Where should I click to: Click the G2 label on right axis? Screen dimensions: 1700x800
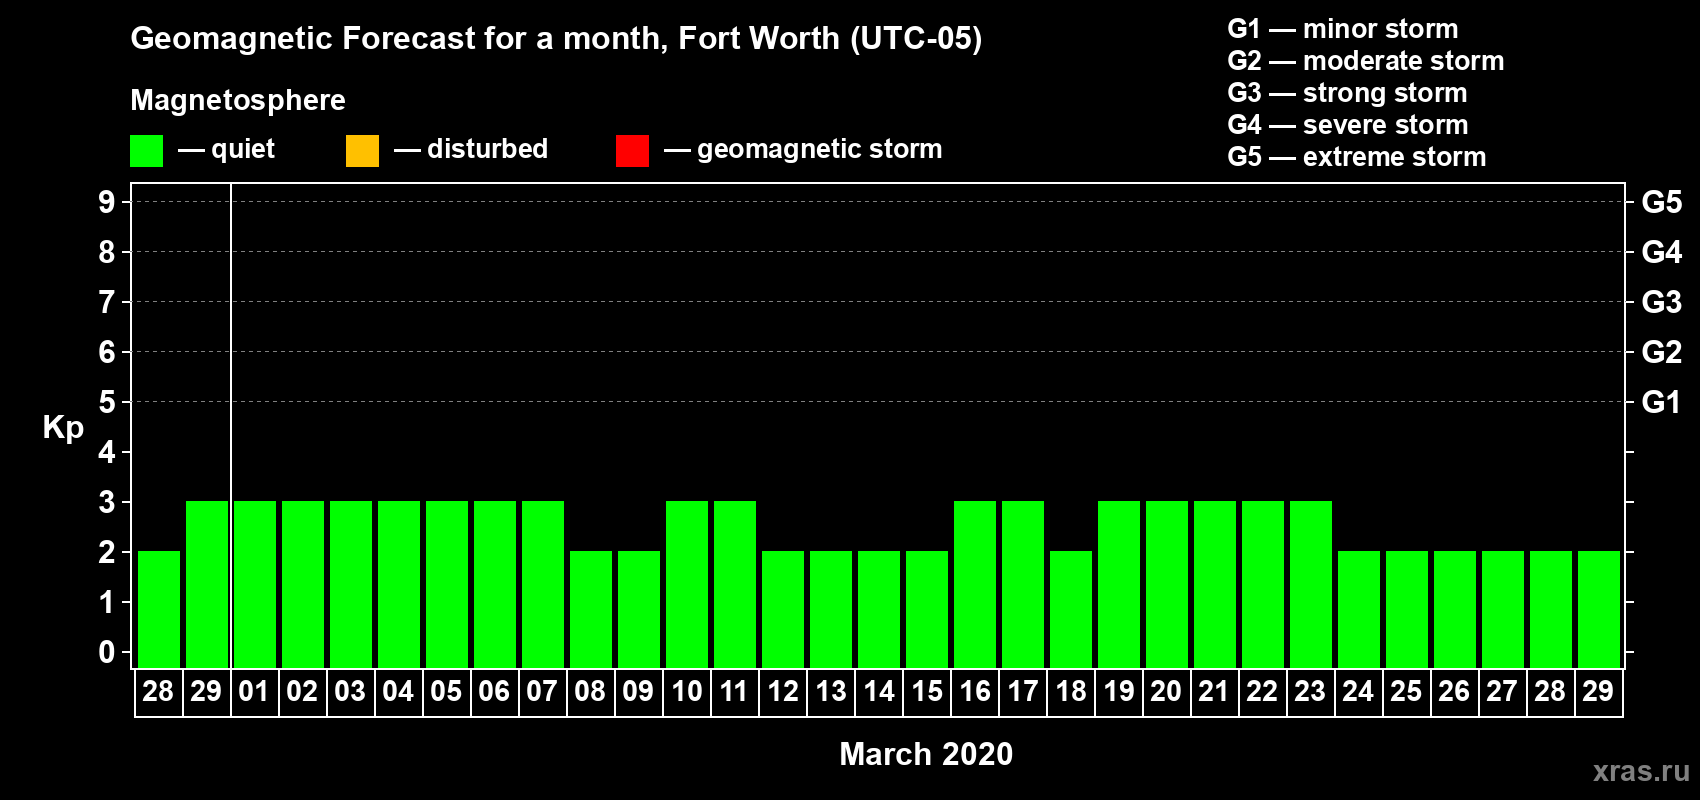point(1662,352)
